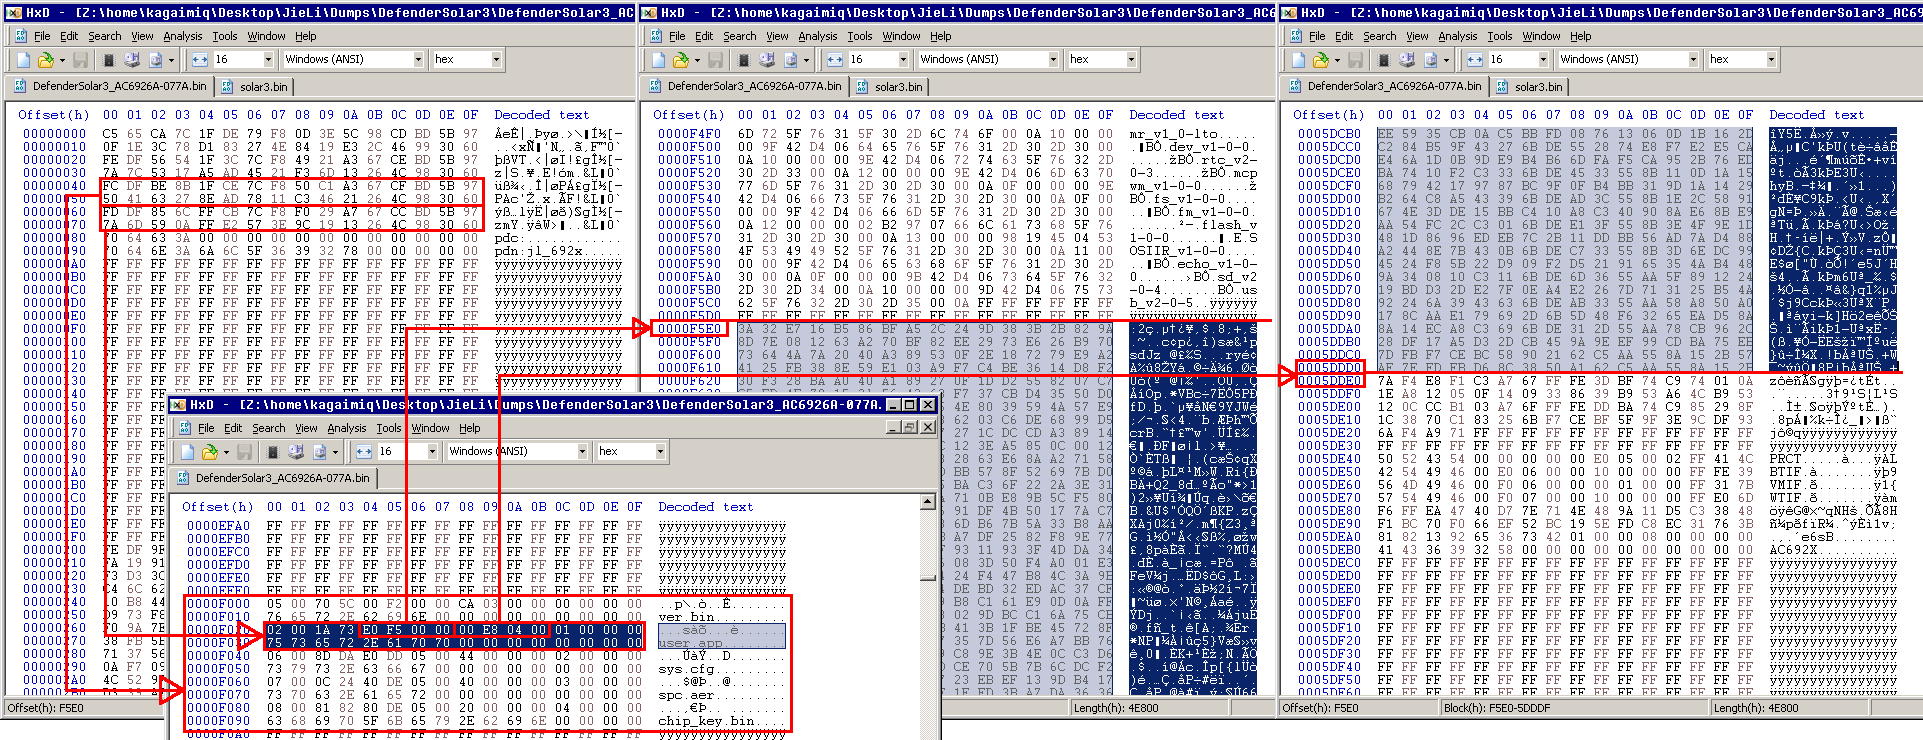Open bytes-per-row 16 dropdown in right window
The image size is (1923, 740).
[1543, 60]
